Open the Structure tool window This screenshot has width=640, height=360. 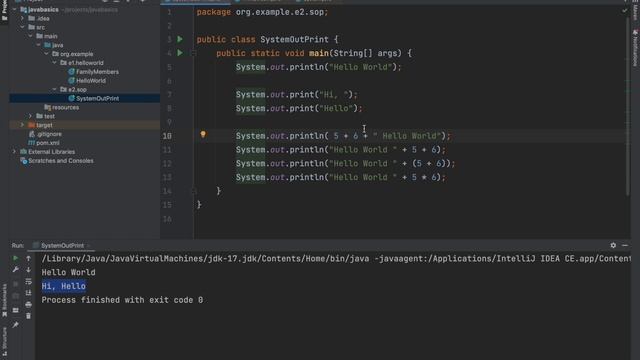(x=4, y=342)
